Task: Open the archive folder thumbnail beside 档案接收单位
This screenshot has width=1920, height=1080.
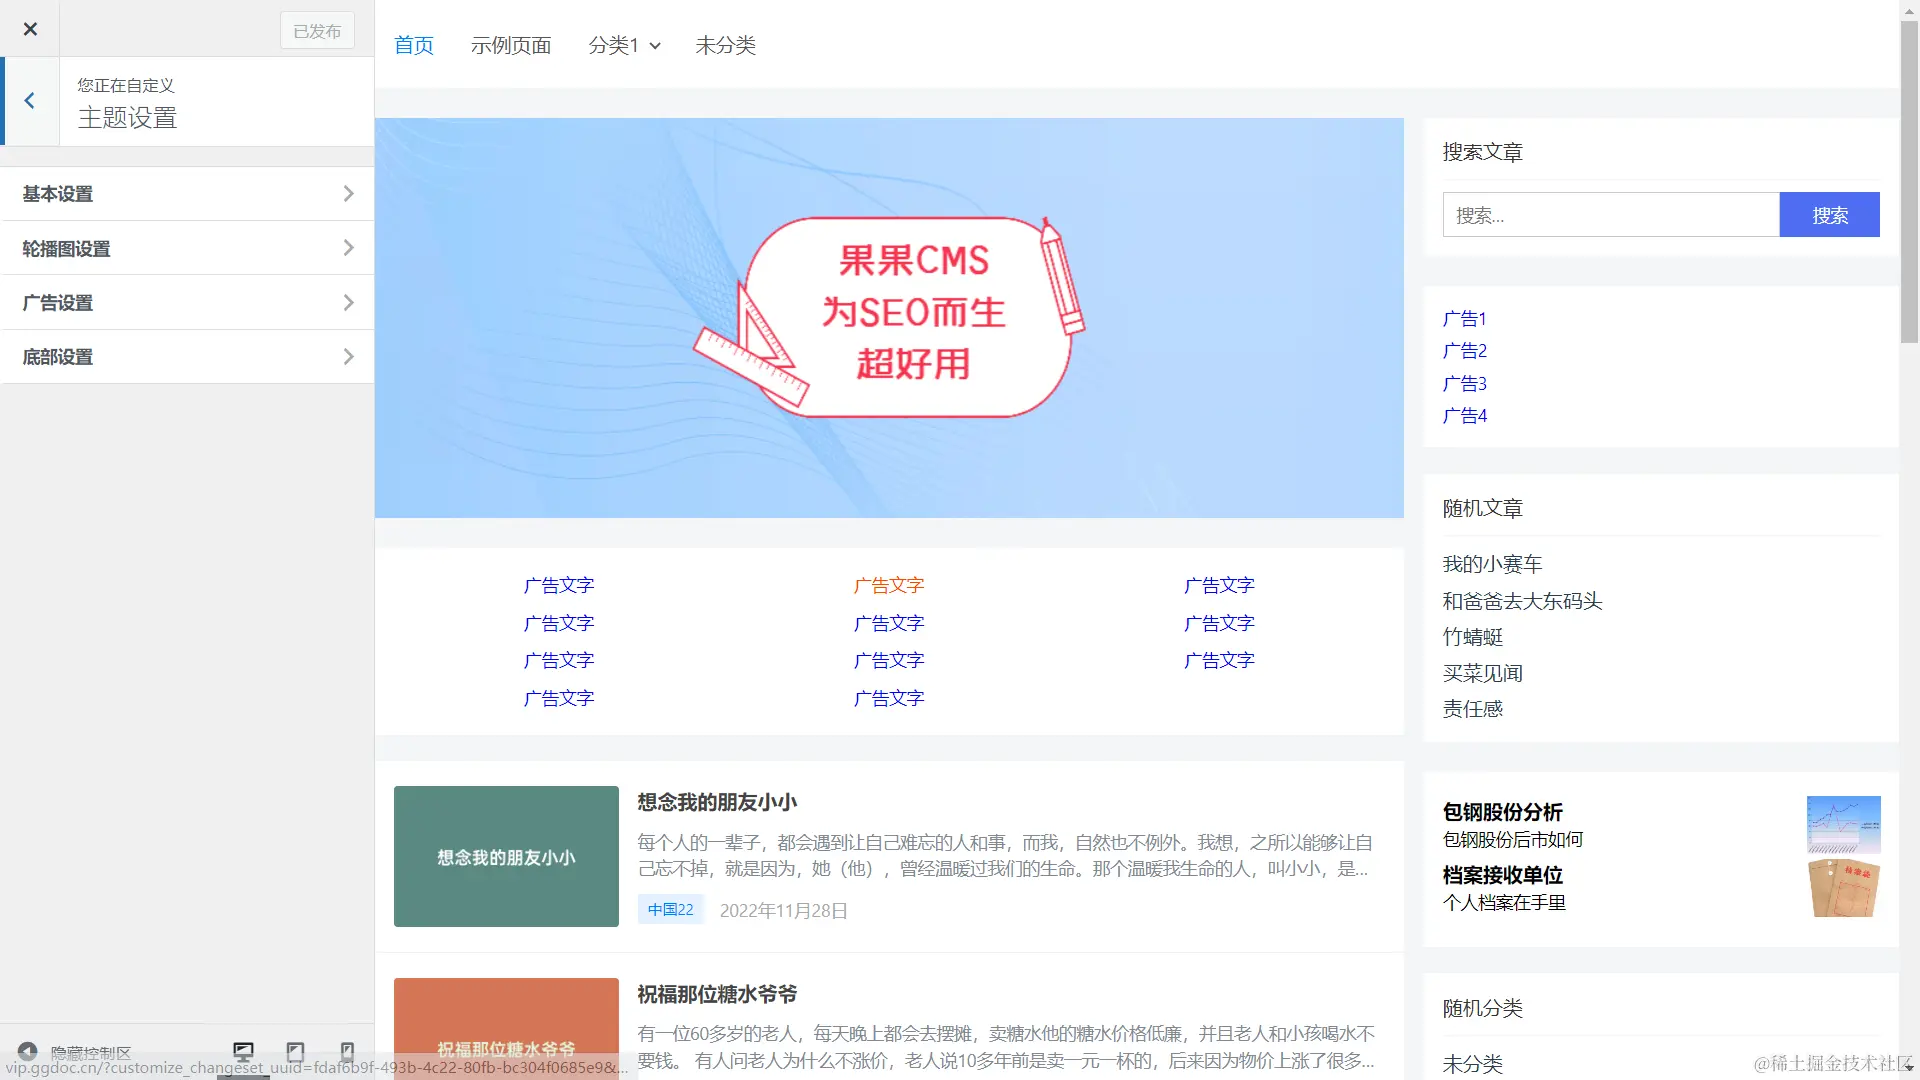Action: [x=1843, y=888]
